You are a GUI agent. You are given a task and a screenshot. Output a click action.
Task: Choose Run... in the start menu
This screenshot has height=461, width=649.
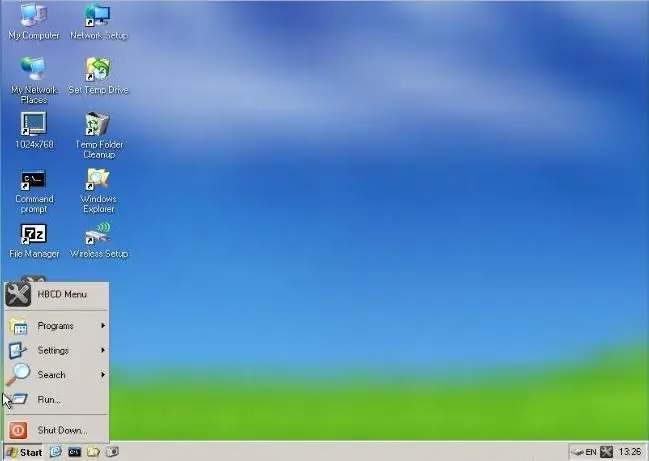coord(57,400)
